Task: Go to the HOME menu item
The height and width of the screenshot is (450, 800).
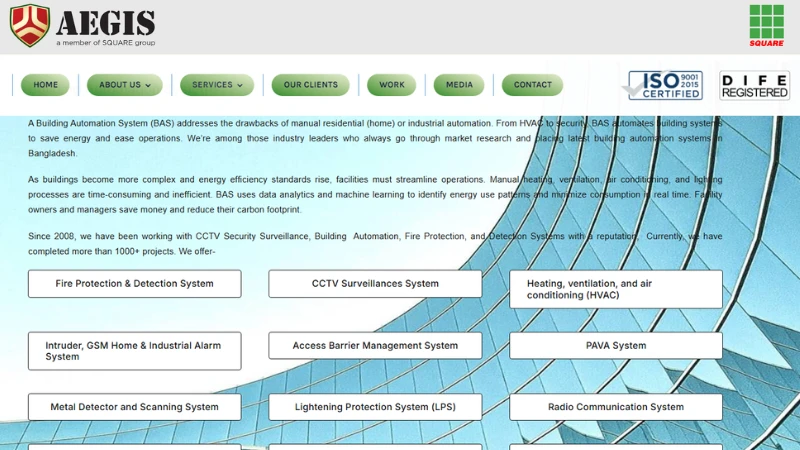Action: (x=45, y=85)
